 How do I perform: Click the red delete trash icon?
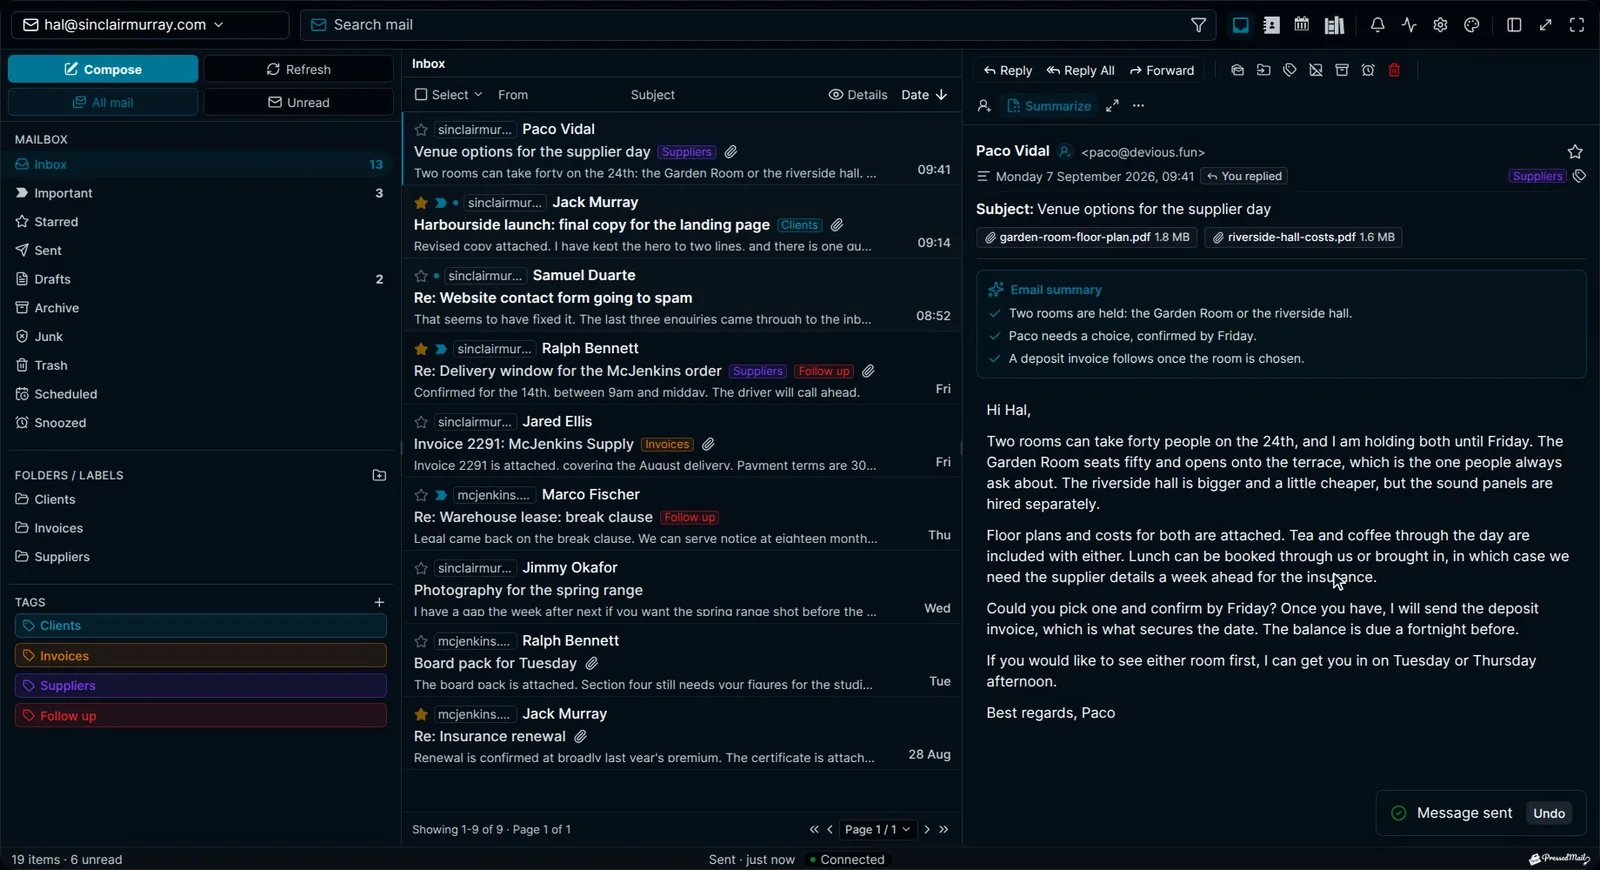coord(1394,70)
